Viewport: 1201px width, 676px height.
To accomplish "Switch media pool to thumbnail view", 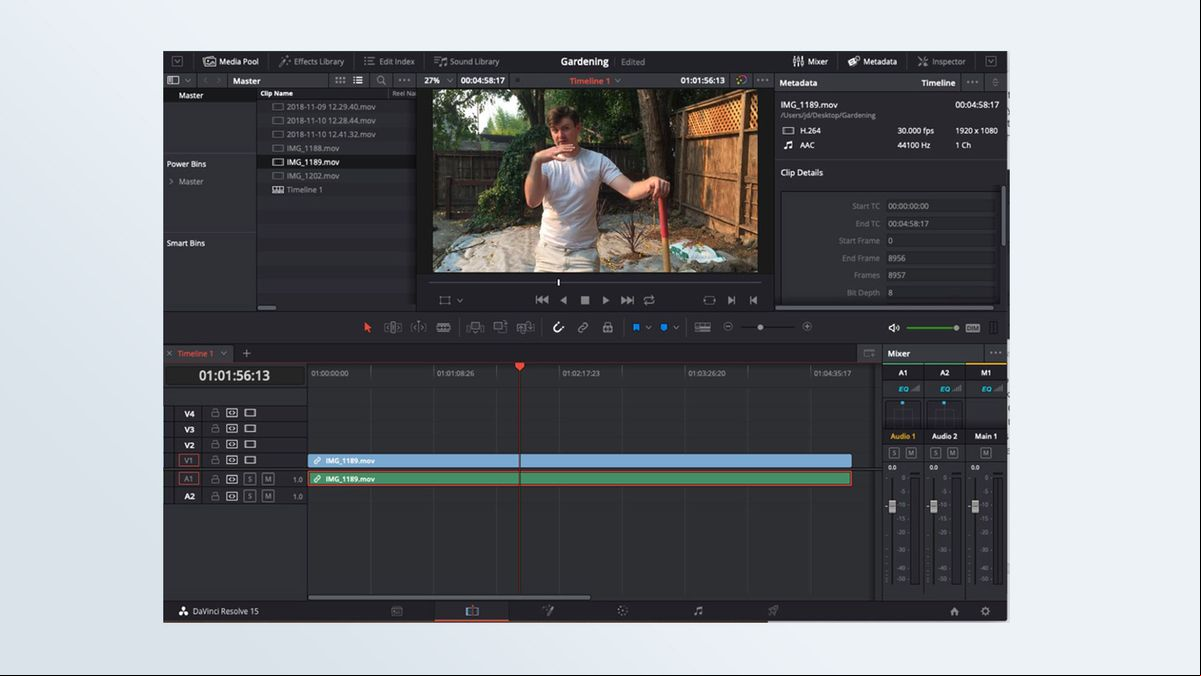I will 340,81.
